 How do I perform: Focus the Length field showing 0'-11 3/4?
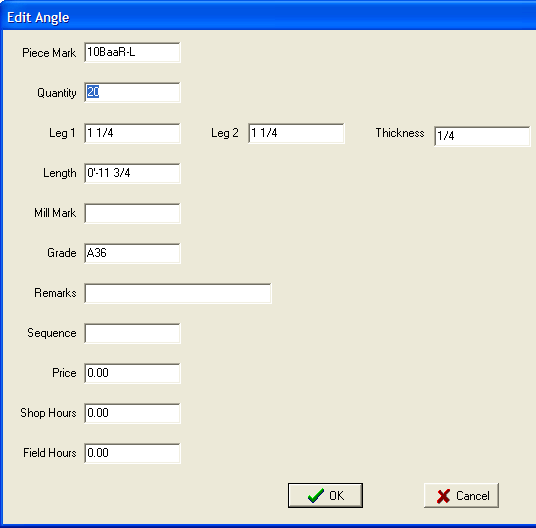(132, 173)
